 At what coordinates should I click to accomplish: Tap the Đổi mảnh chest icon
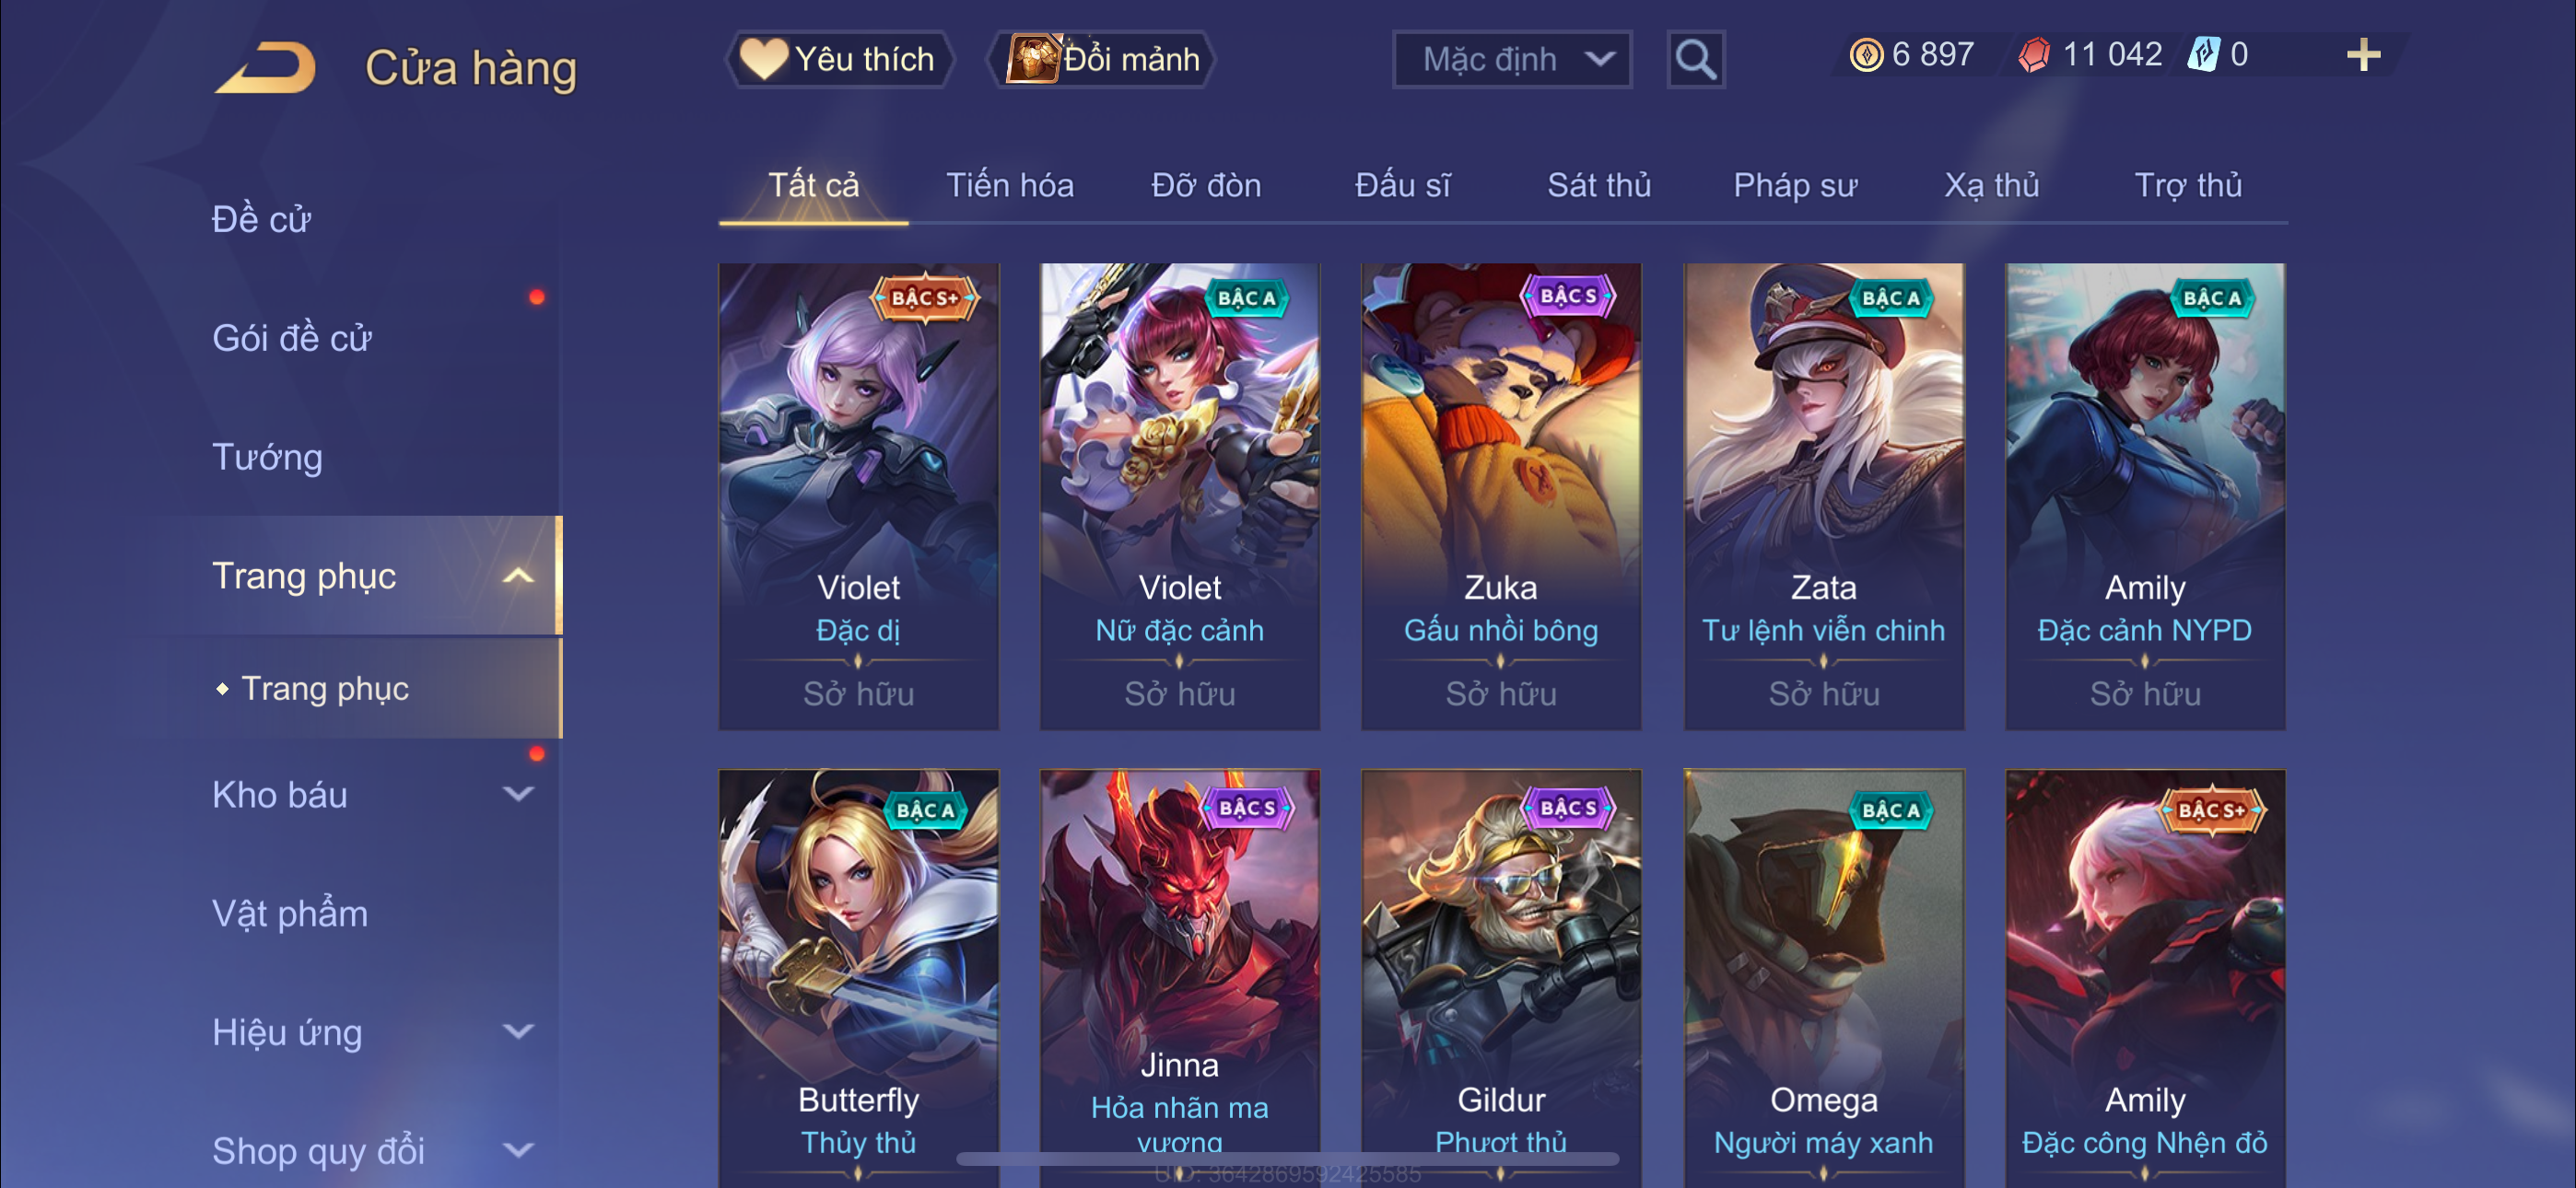tap(1032, 59)
